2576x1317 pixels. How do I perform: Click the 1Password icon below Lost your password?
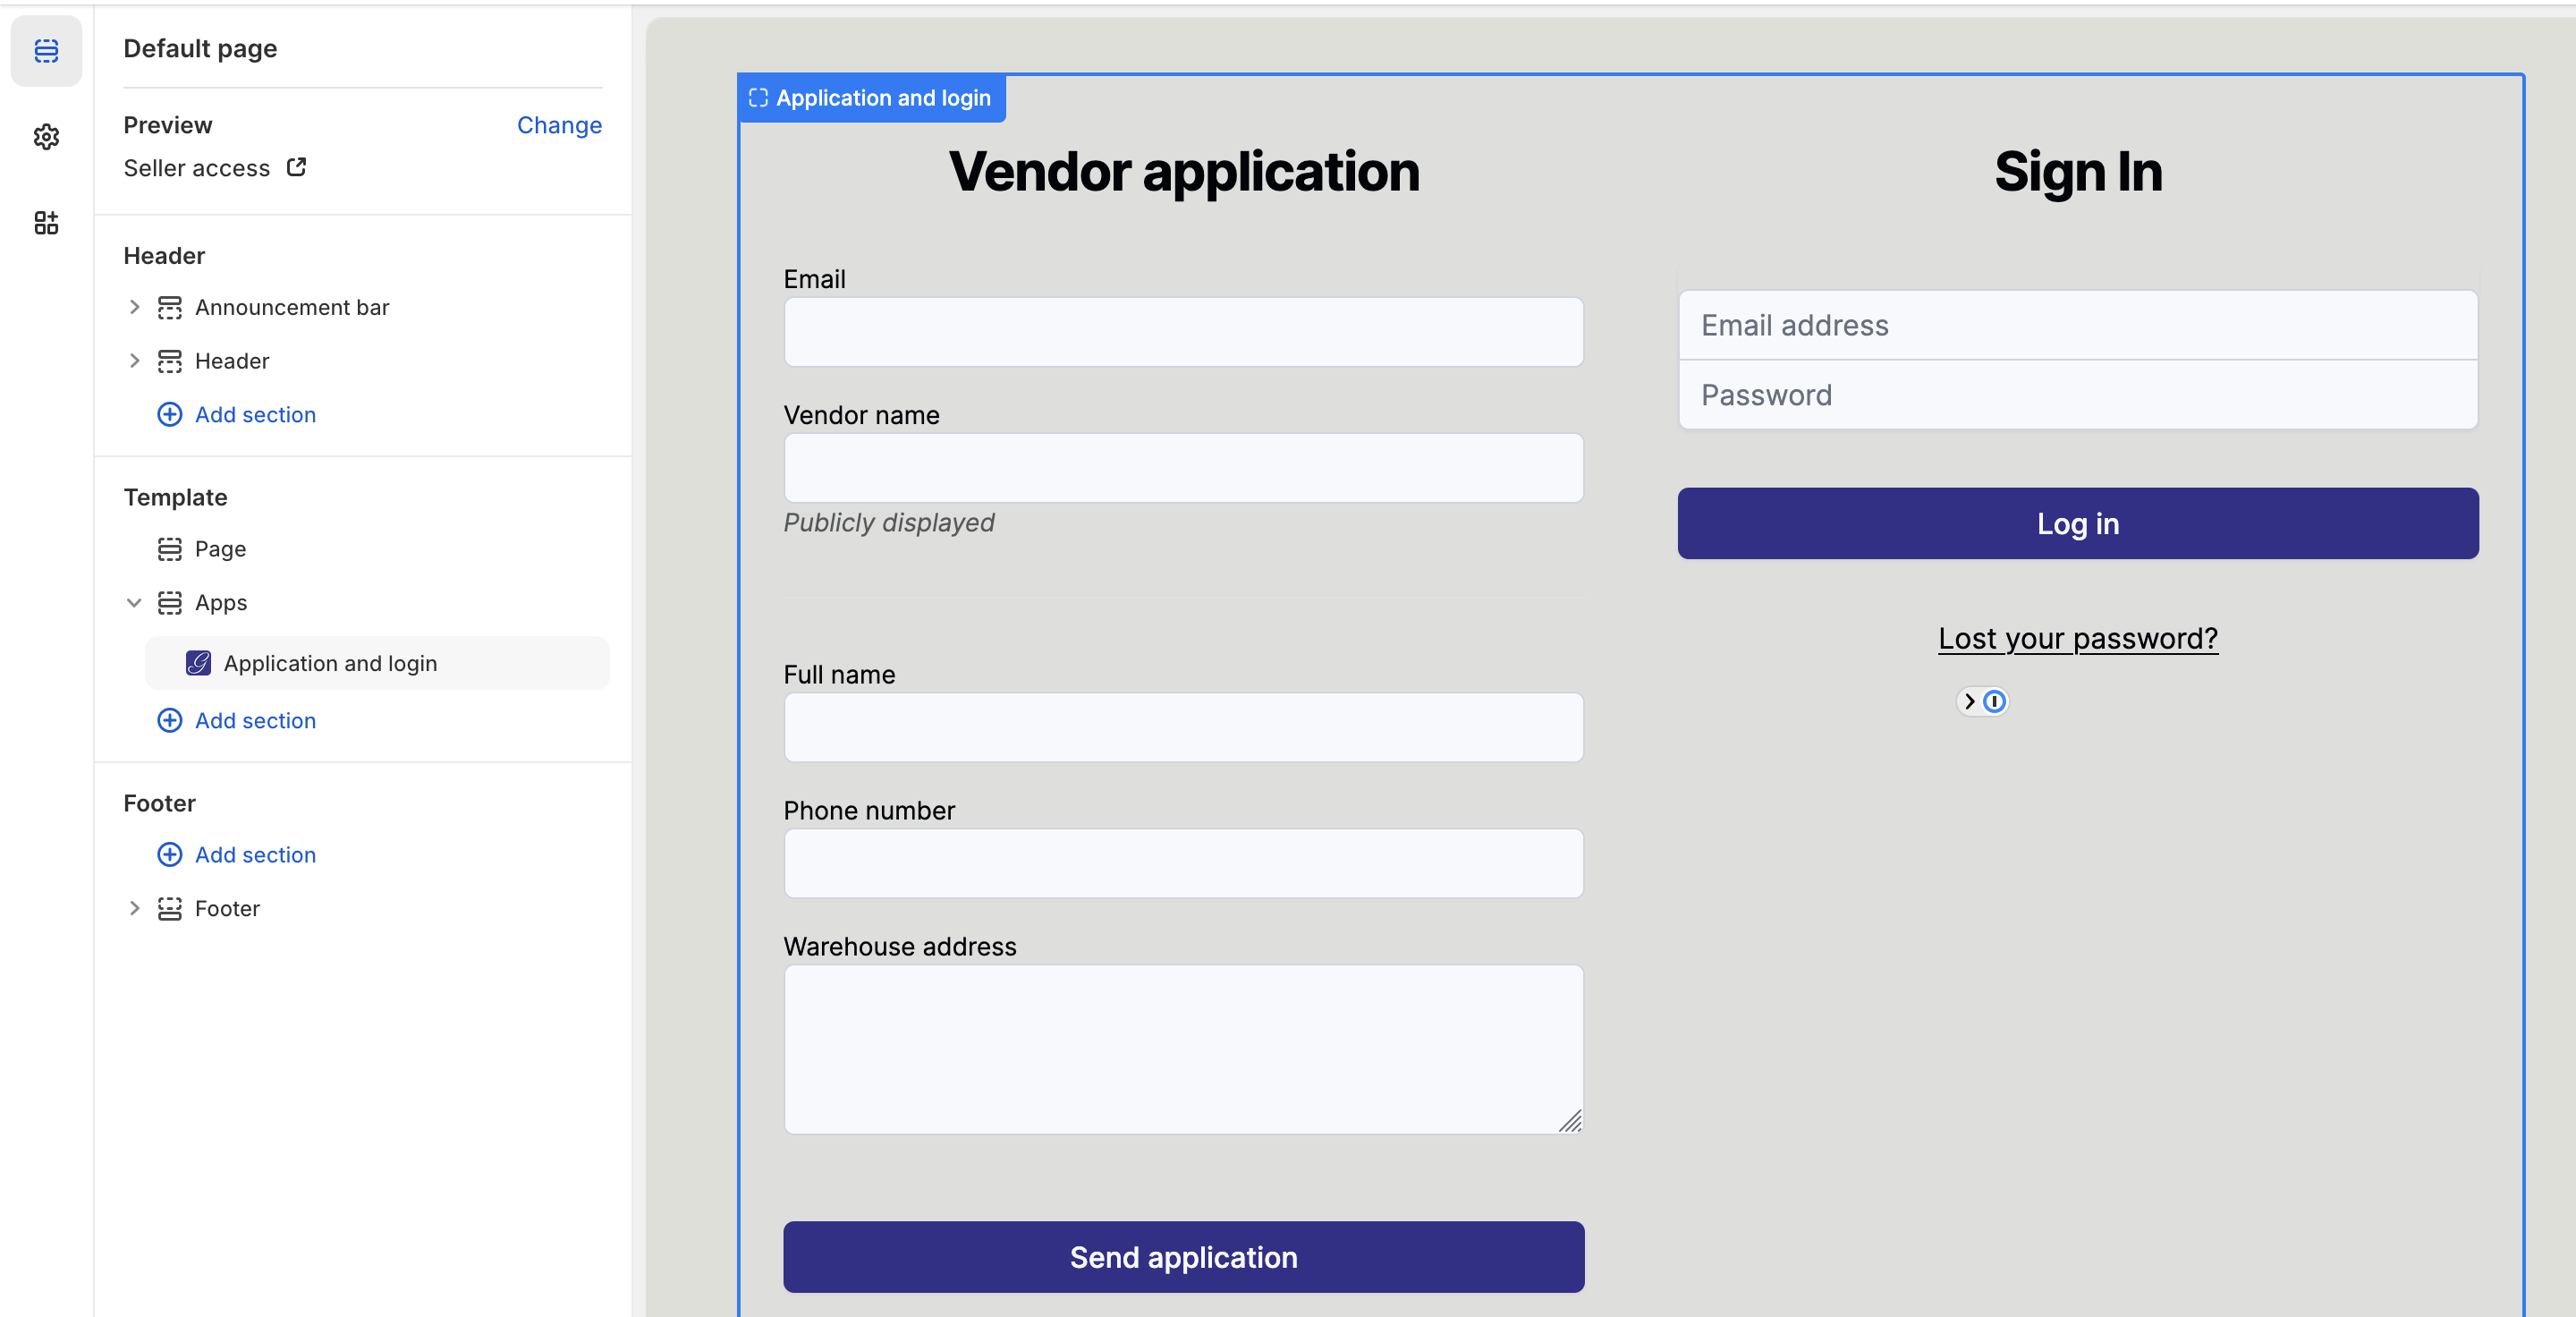click(1995, 702)
